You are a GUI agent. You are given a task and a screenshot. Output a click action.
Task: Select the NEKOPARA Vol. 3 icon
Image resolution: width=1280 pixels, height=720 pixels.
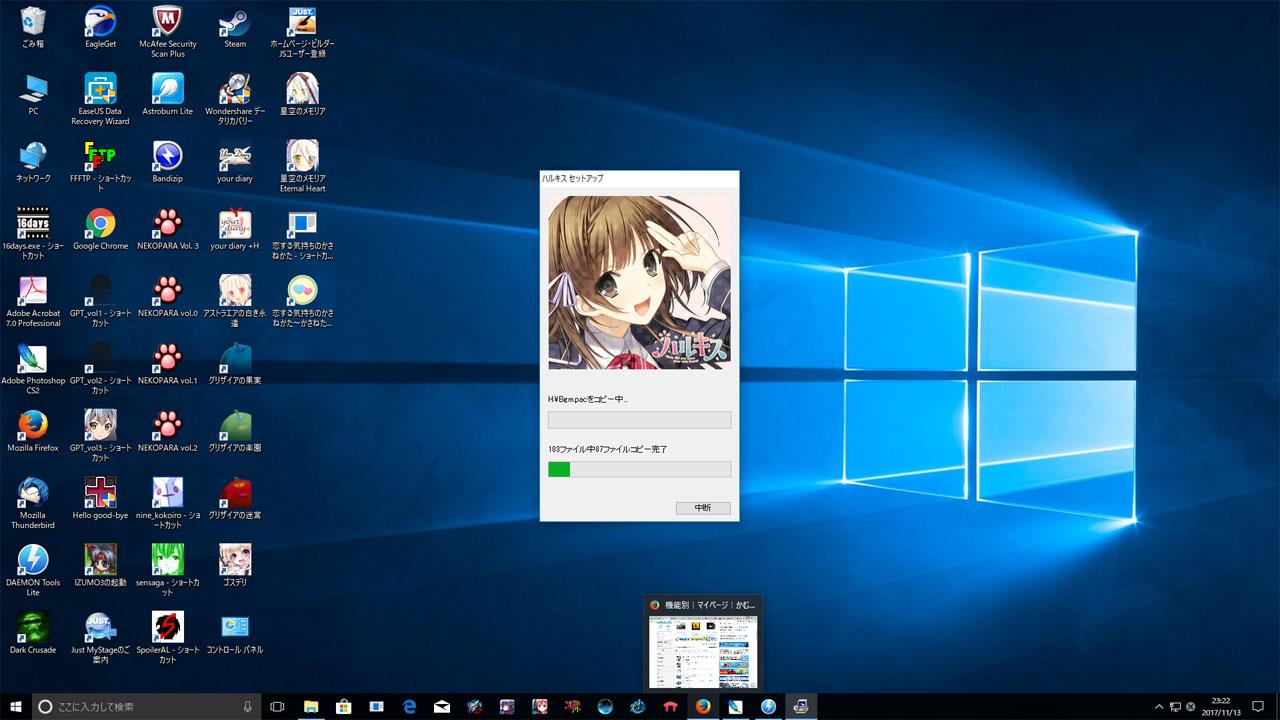pos(167,229)
